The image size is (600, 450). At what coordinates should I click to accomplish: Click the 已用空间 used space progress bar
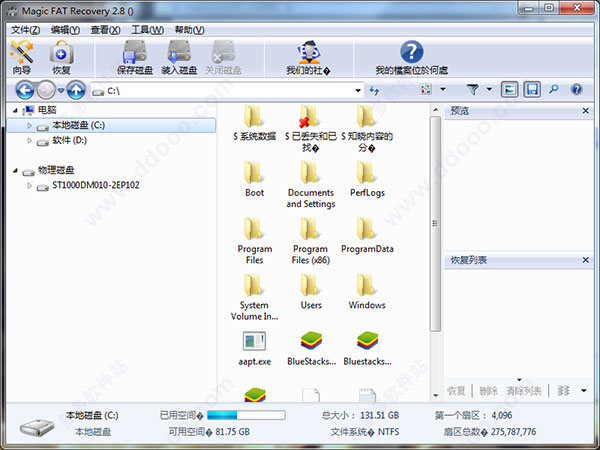(246, 415)
